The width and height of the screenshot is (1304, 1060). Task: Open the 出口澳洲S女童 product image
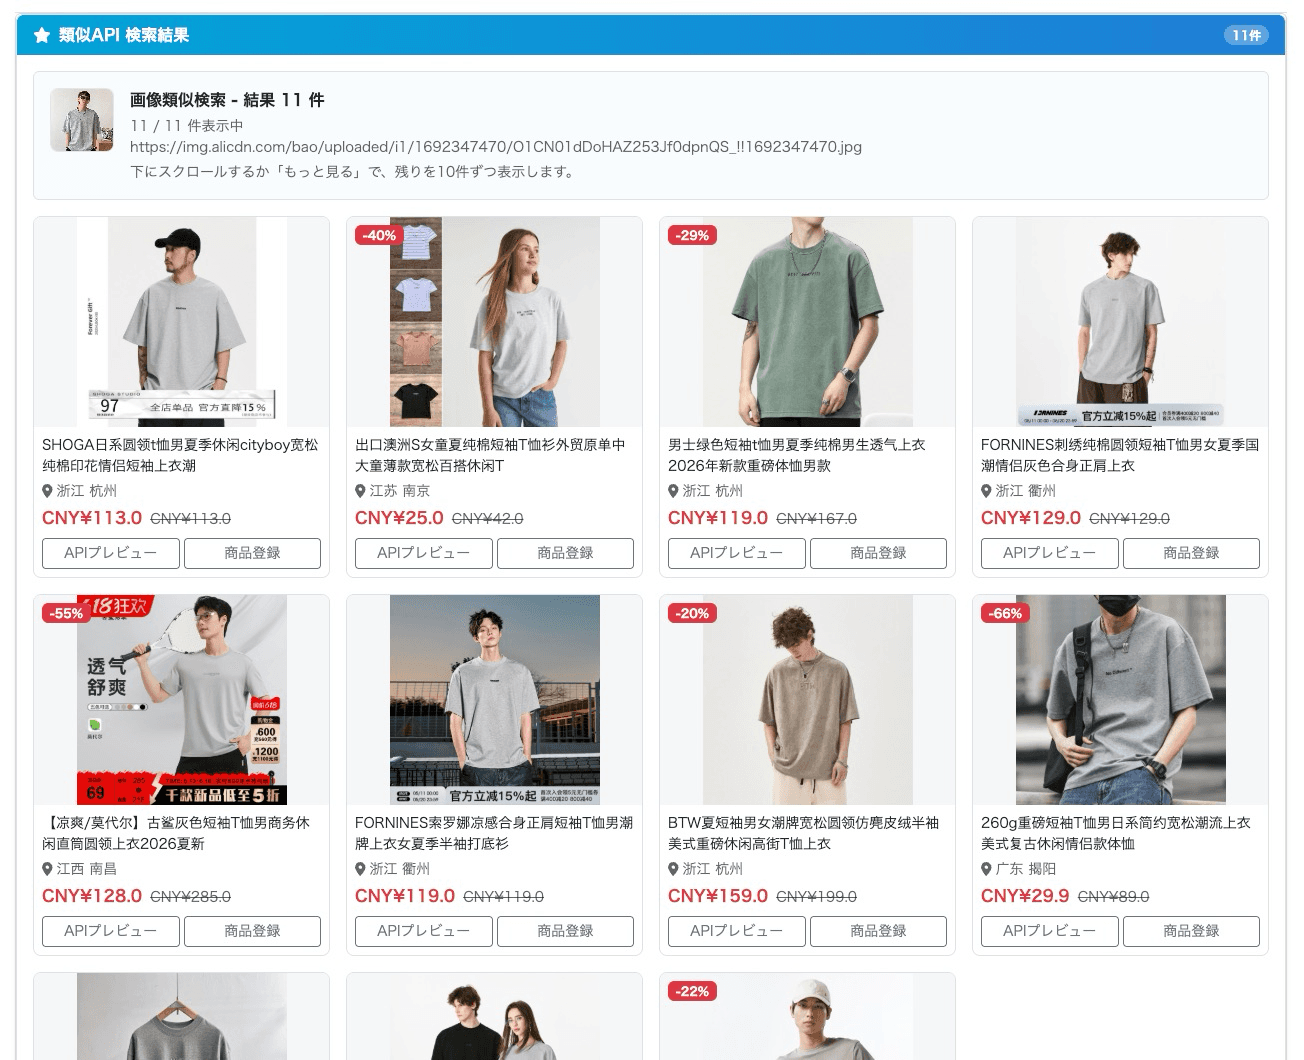coord(494,322)
